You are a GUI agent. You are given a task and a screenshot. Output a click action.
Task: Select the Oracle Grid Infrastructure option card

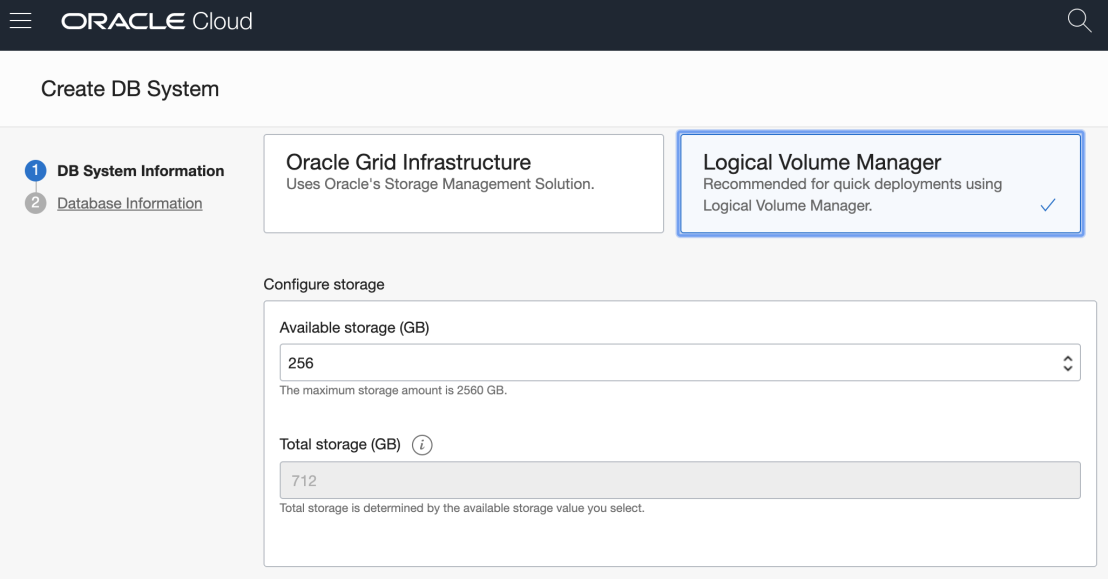pos(463,183)
